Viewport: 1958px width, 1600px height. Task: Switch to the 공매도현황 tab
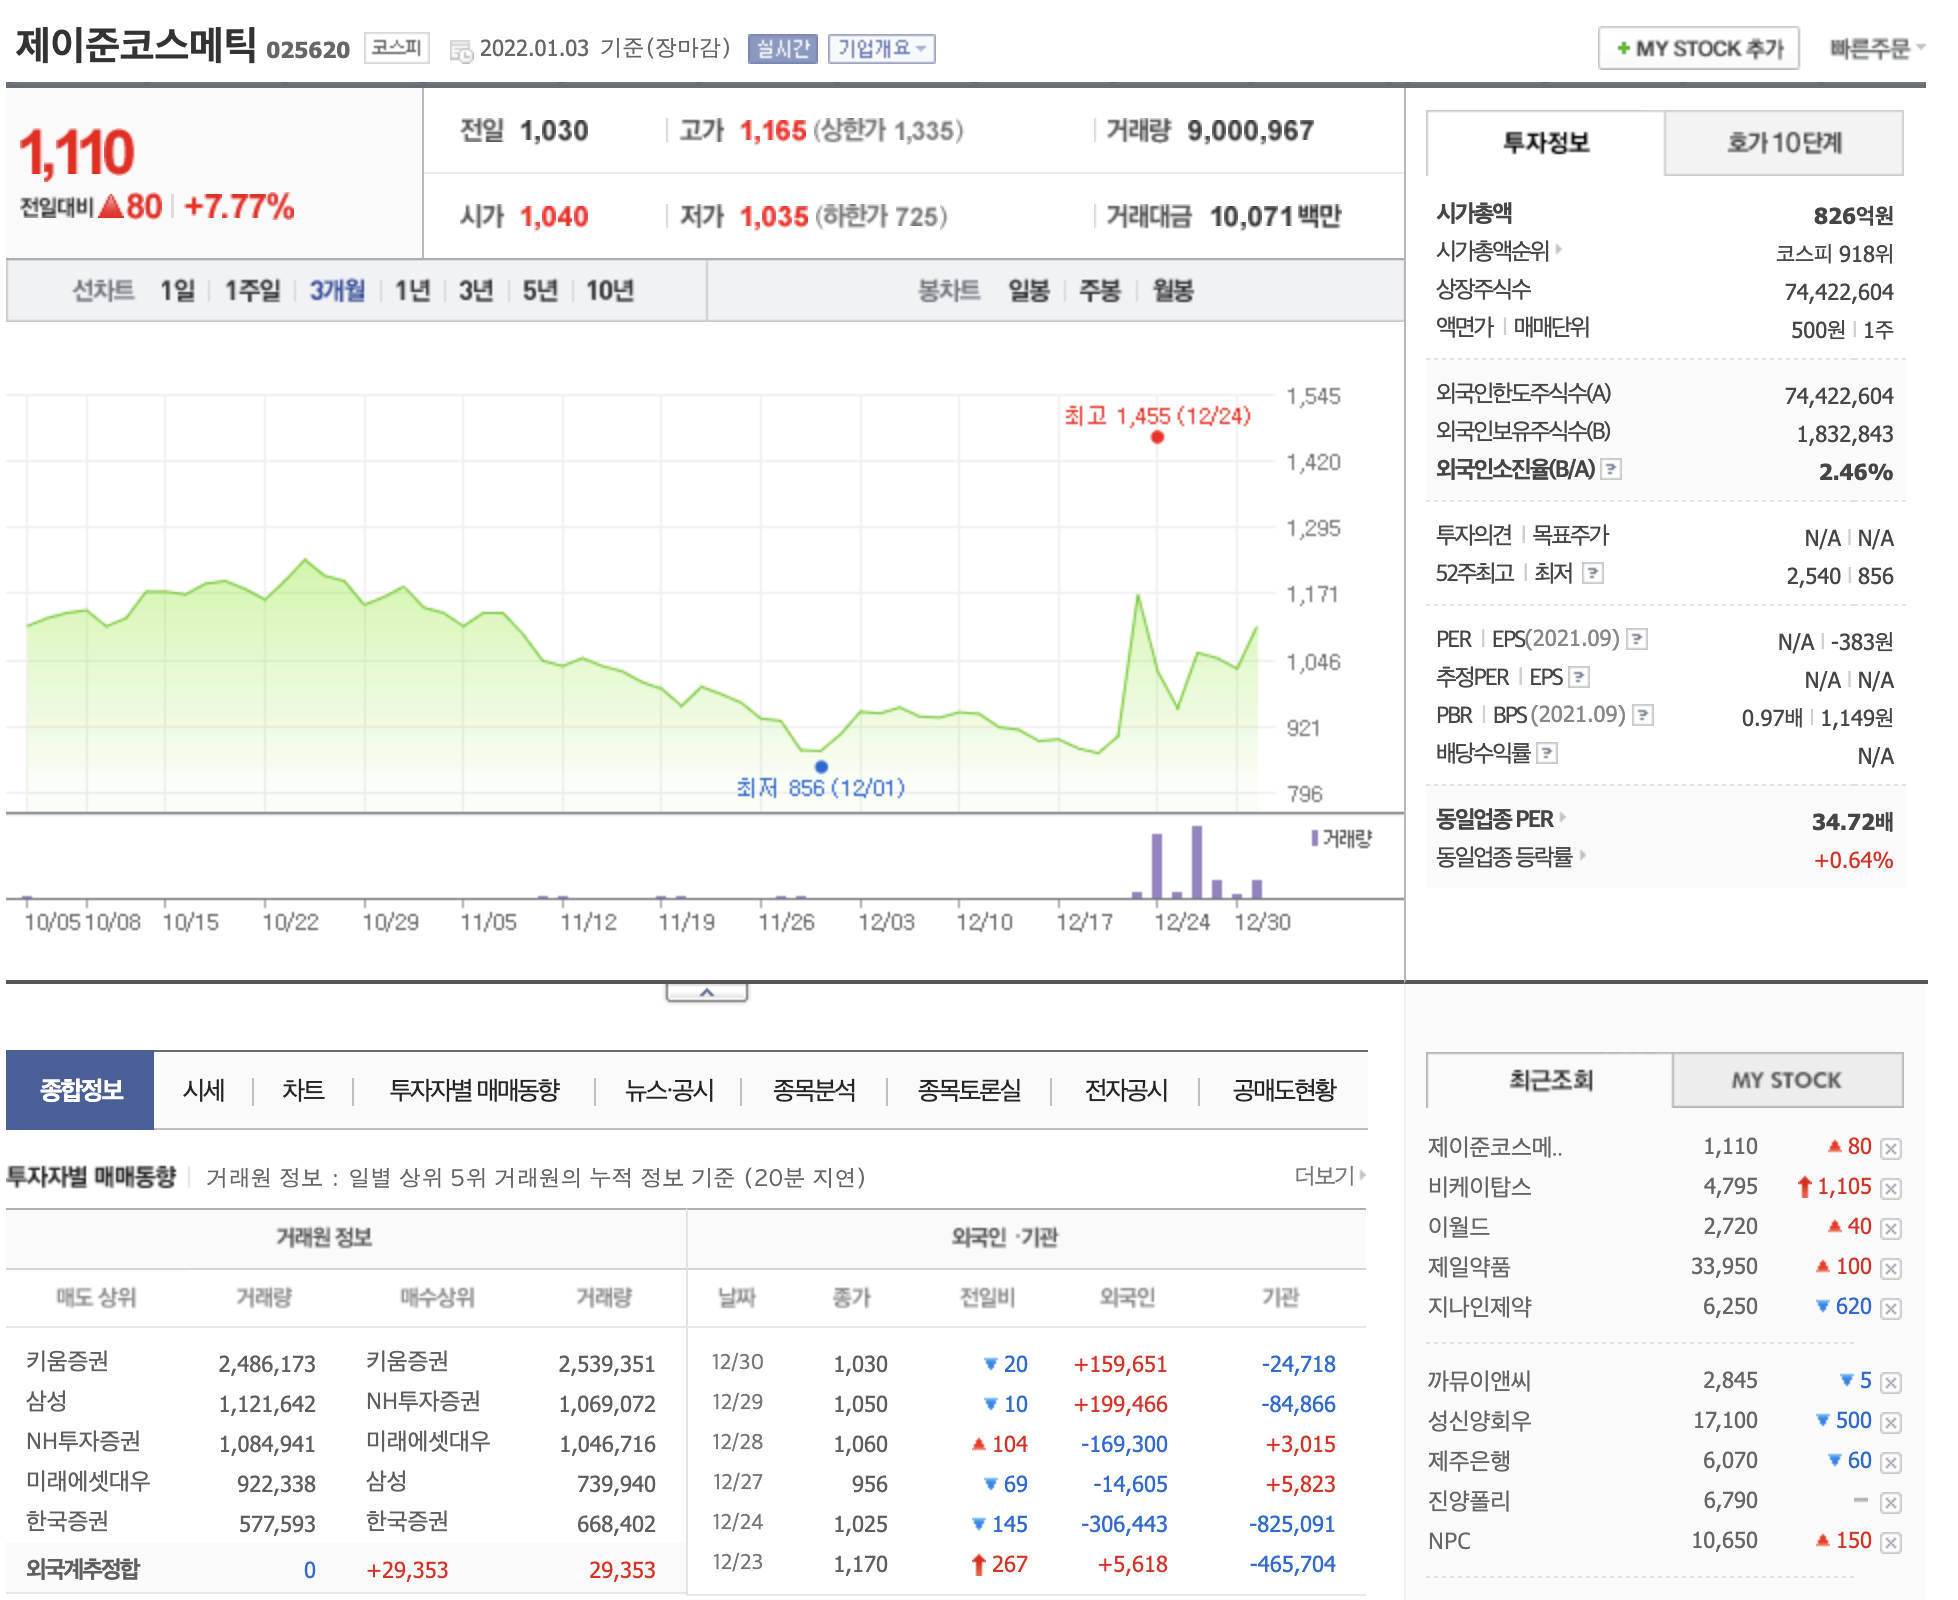pos(1283,1090)
